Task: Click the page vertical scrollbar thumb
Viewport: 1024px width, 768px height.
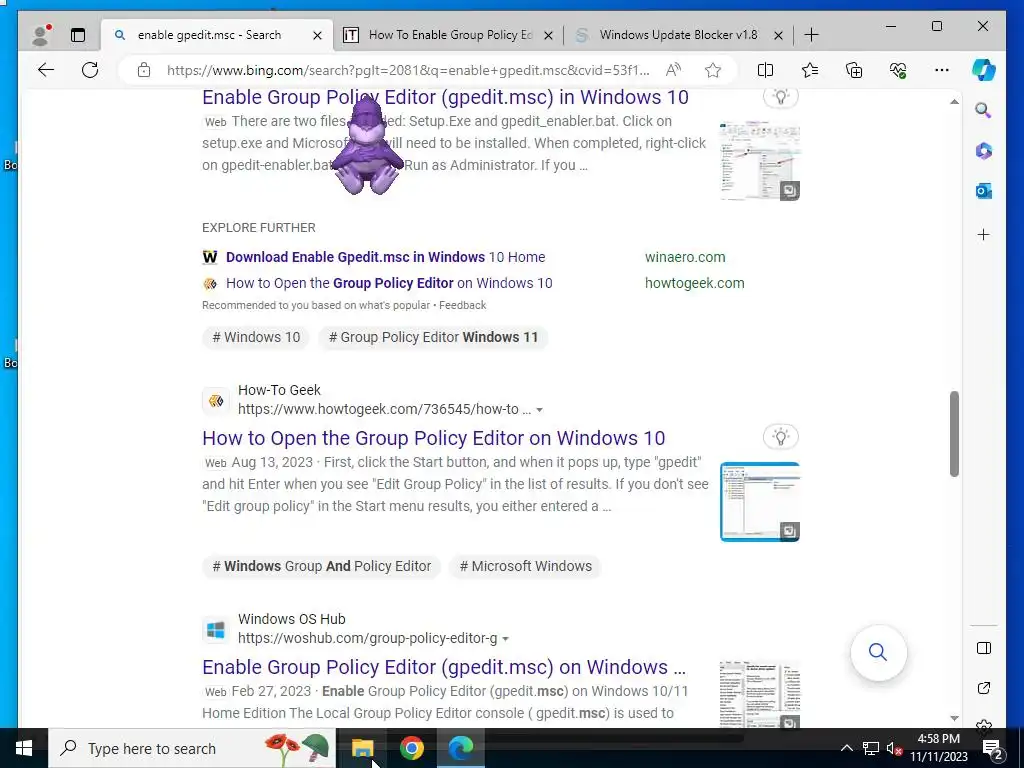Action: click(x=954, y=434)
